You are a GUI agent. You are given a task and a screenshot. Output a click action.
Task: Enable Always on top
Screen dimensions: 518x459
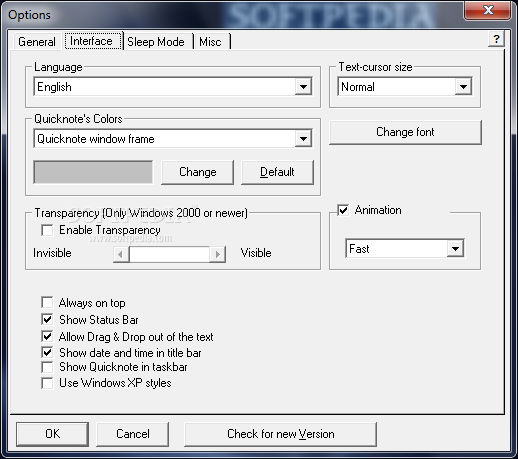[47, 303]
